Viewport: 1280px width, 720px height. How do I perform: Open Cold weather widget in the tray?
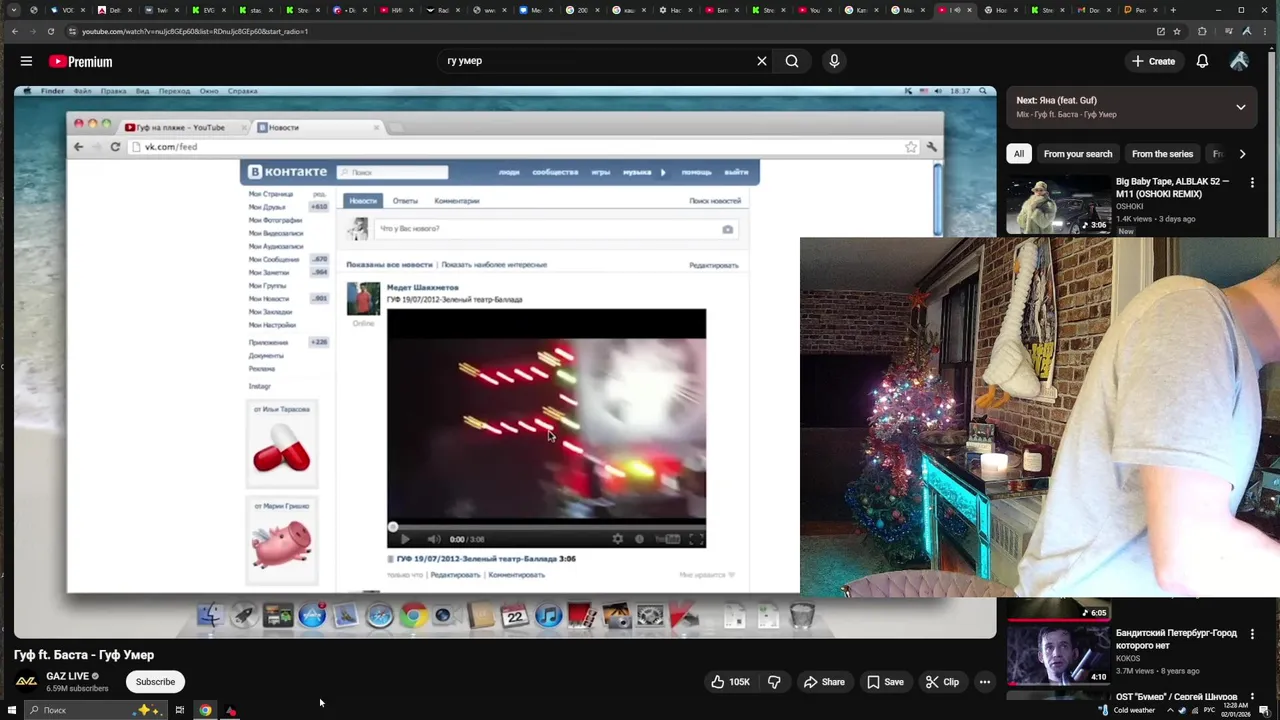pyautogui.click(x=1127, y=710)
